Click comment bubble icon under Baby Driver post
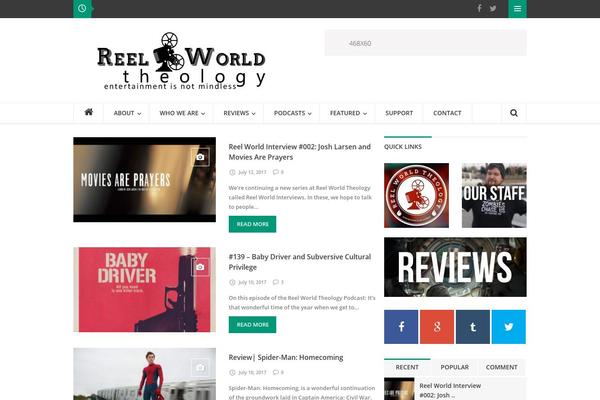600x400 pixels. coord(276,282)
